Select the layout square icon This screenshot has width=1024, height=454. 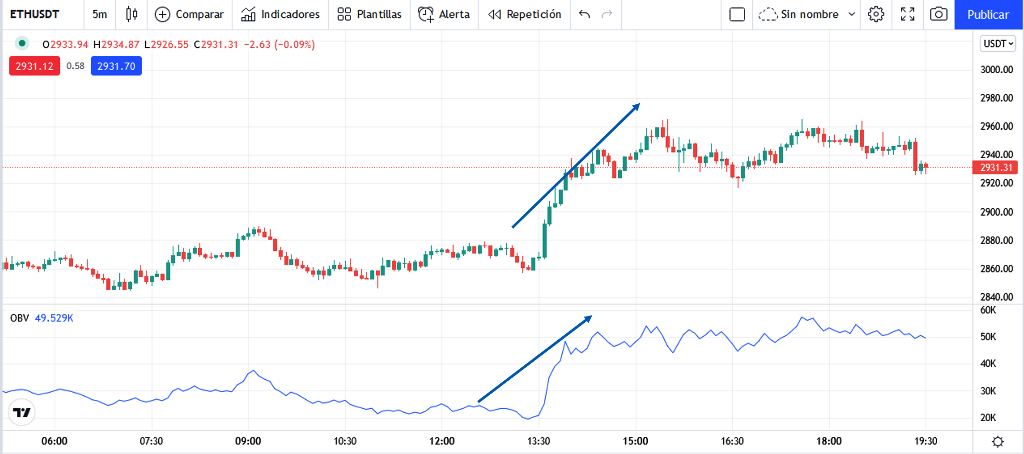coord(737,14)
